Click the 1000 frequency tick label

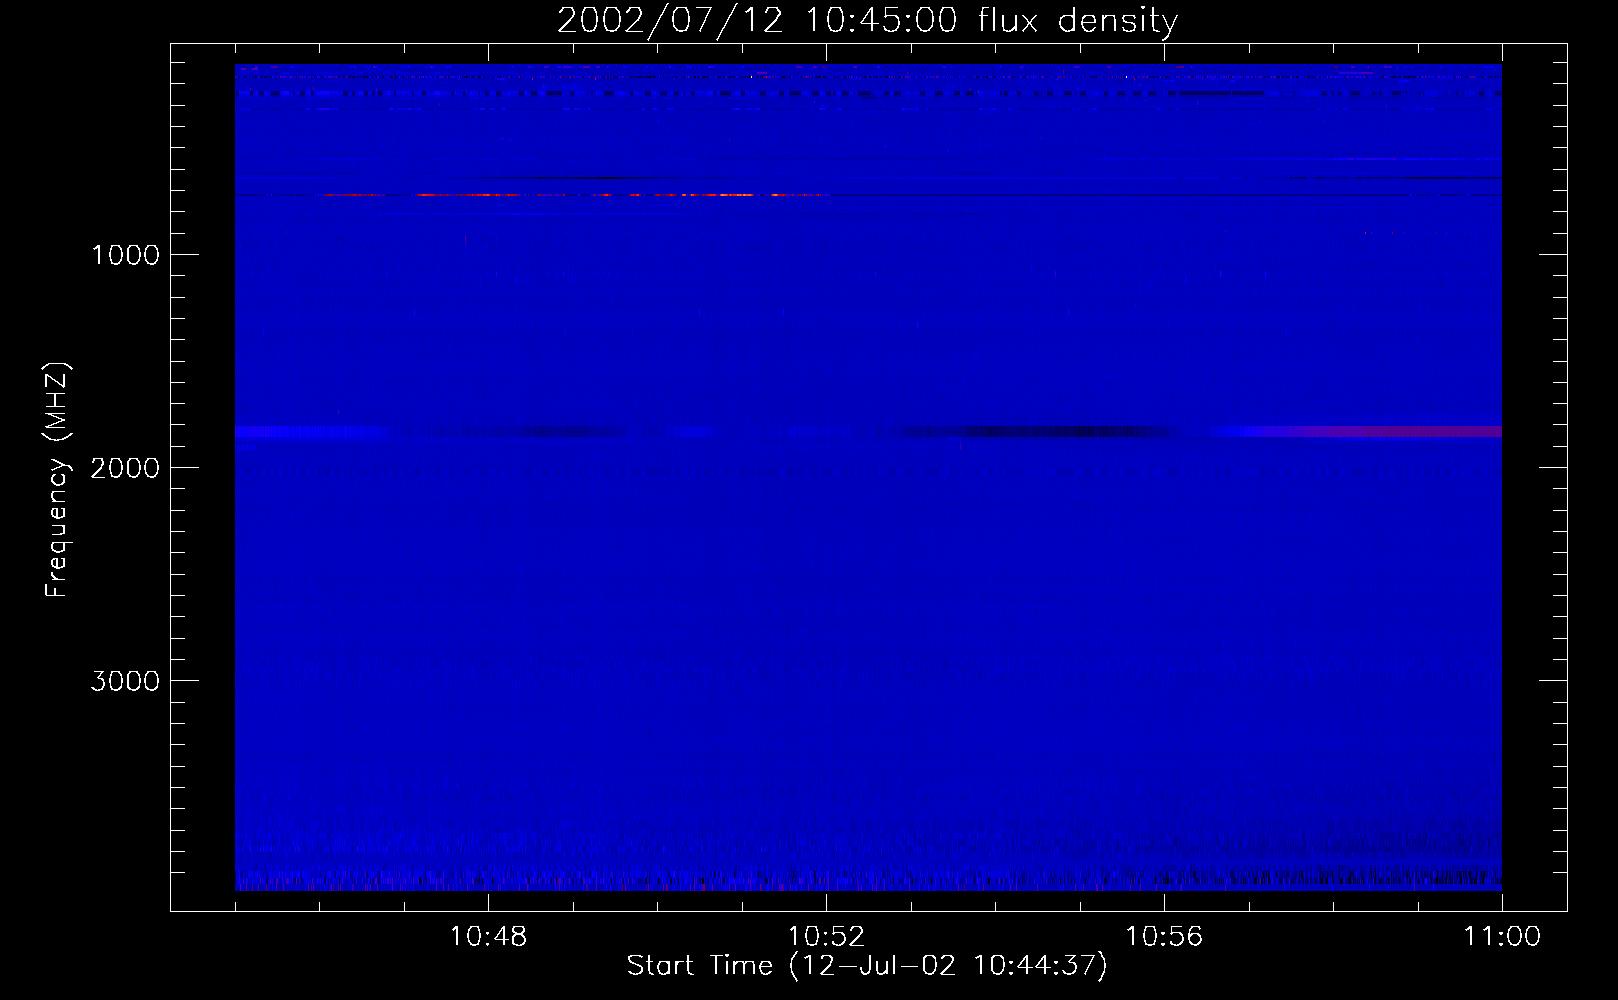pos(125,254)
